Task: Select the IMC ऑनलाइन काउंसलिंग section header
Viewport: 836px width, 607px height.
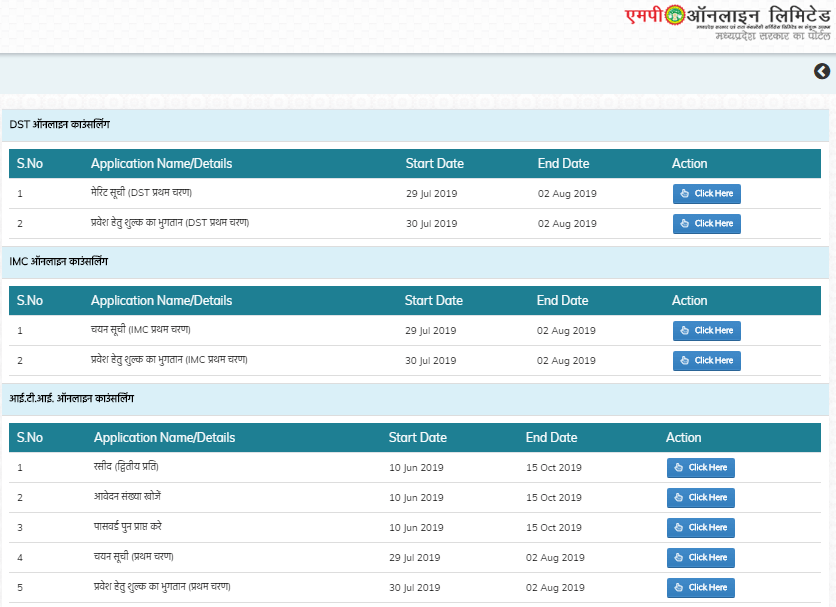Action: [x=59, y=262]
